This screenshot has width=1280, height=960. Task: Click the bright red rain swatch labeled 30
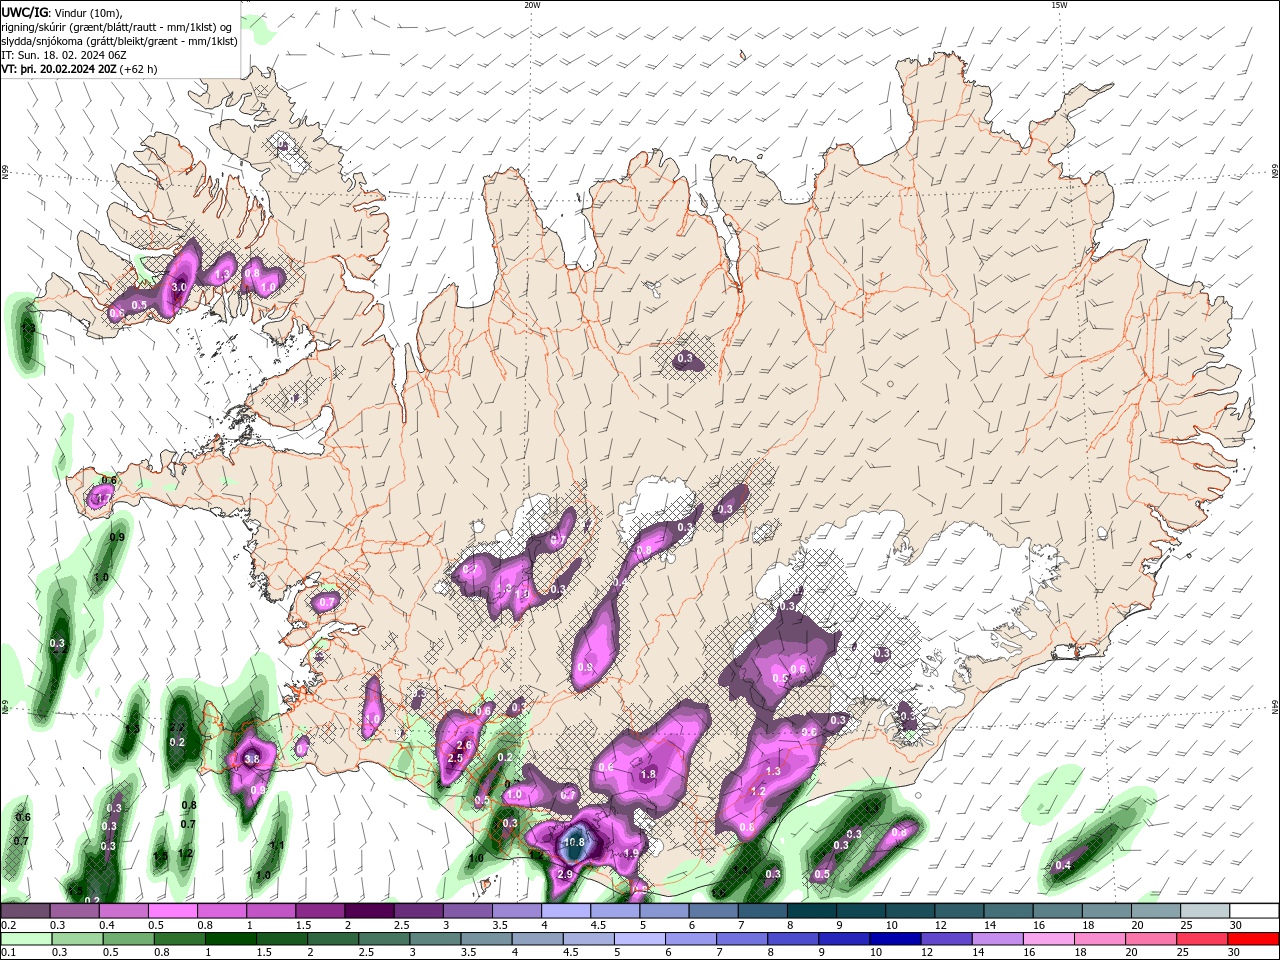pyautogui.click(x=1253, y=939)
